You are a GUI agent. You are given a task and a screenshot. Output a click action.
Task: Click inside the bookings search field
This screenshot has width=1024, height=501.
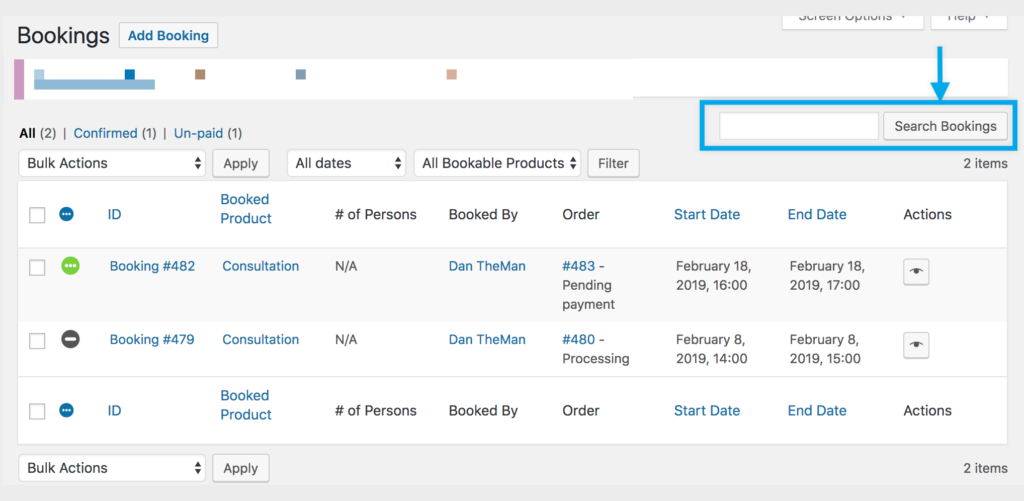(x=798, y=126)
